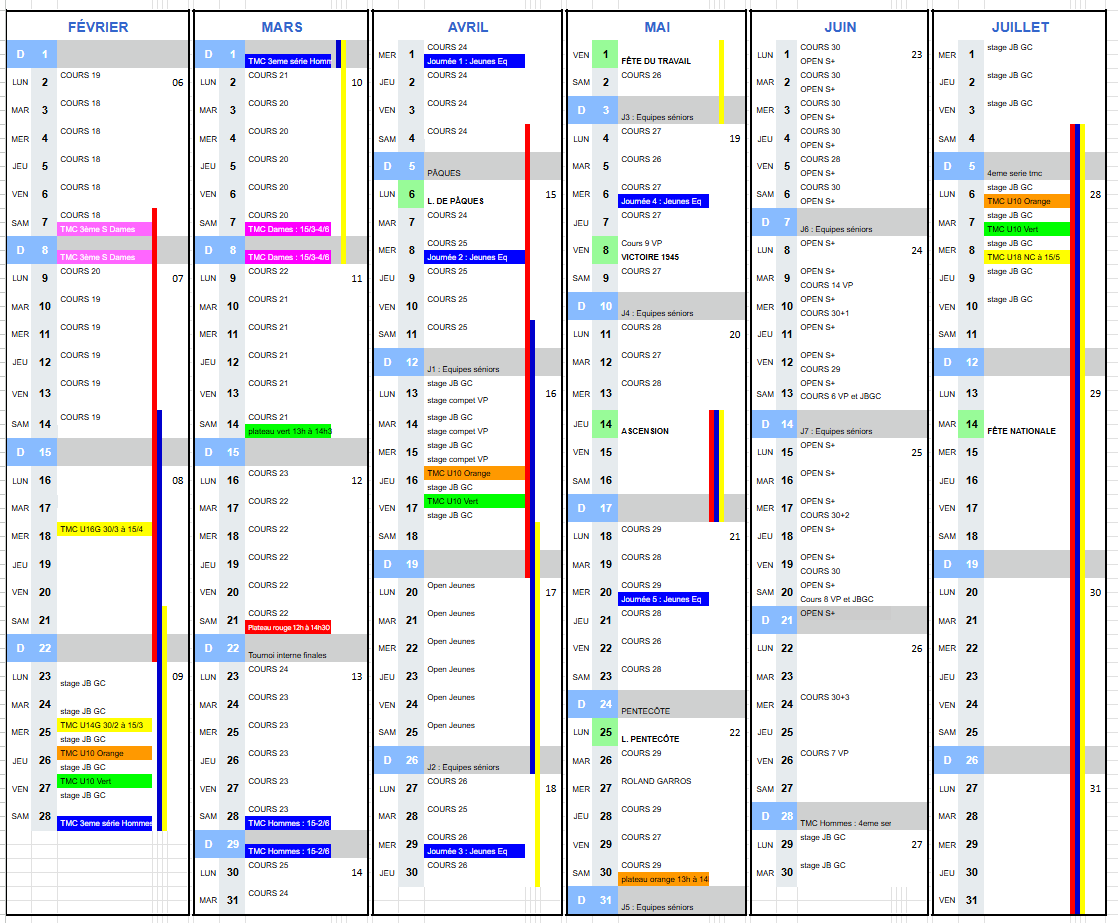
Task: Select blue Journée 3 : Jeunes Eq cell
Action: pyautogui.click(x=474, y=851)
